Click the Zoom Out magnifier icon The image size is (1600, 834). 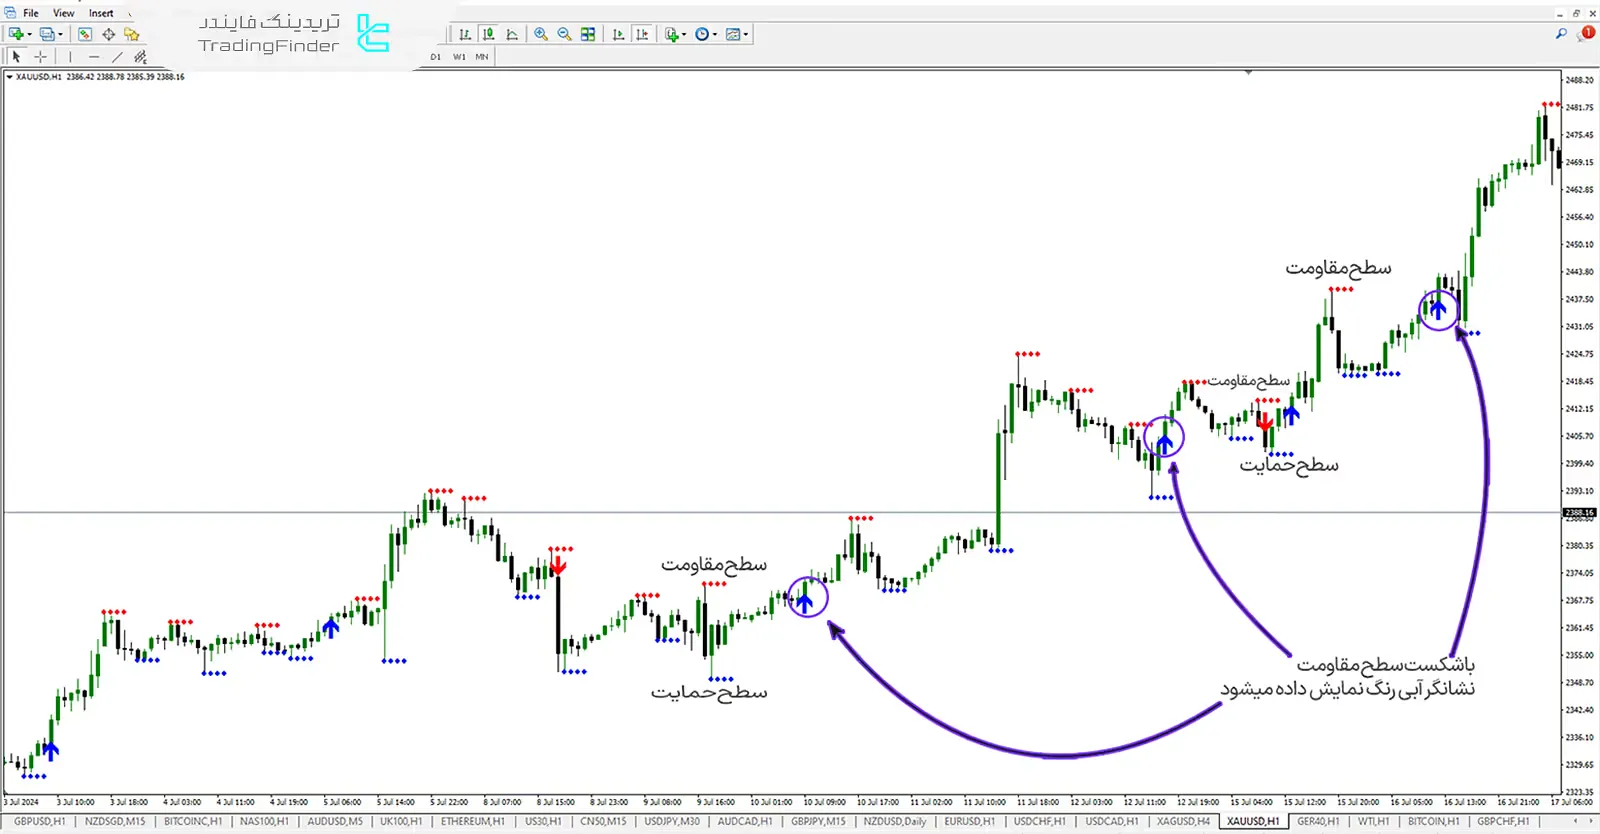click(564, 34)
